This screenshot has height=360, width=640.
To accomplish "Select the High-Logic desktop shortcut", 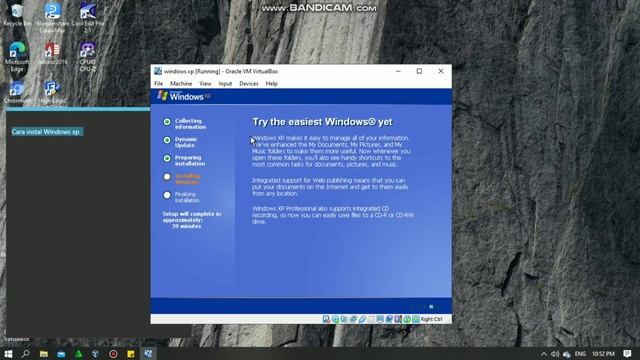I will pyautogui.click(x=52, y=92).
